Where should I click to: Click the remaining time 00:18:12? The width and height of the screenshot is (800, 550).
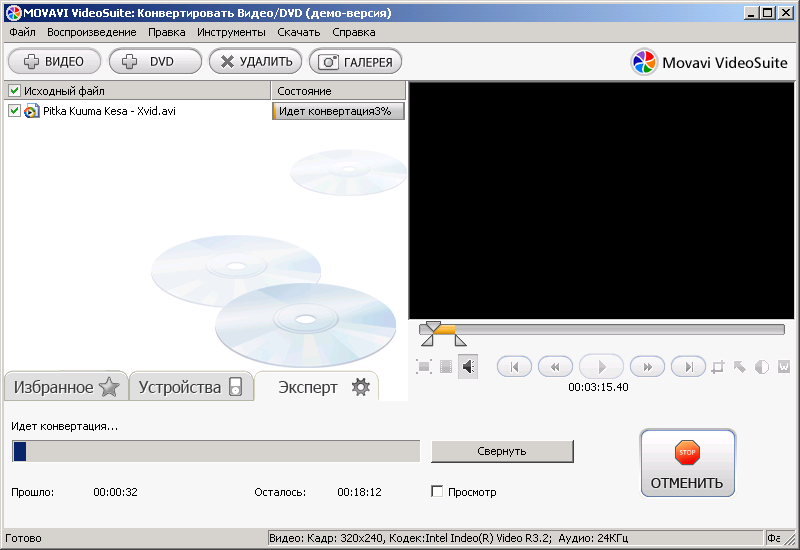[359, 492]
